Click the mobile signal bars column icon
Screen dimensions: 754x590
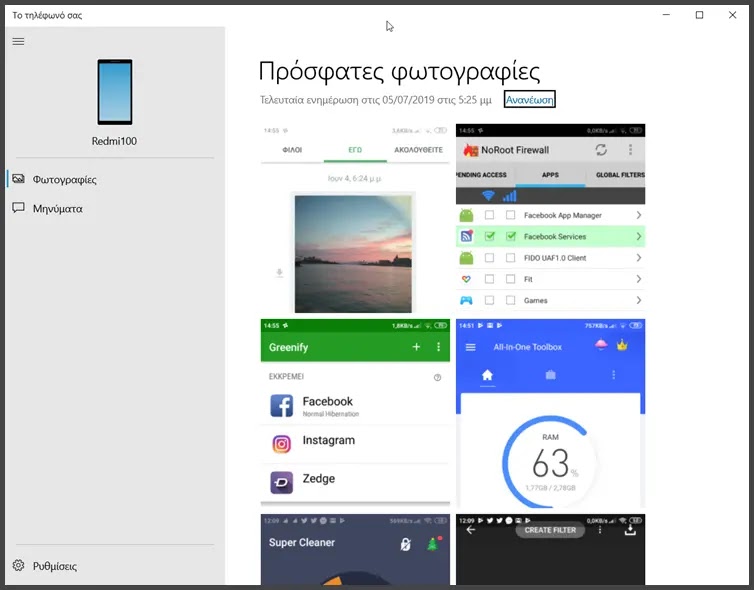tap(509, 195)
